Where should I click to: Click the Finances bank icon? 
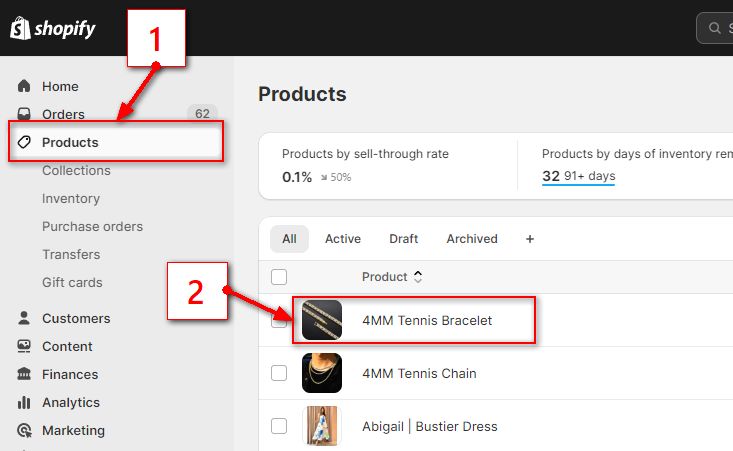(24, 374)
